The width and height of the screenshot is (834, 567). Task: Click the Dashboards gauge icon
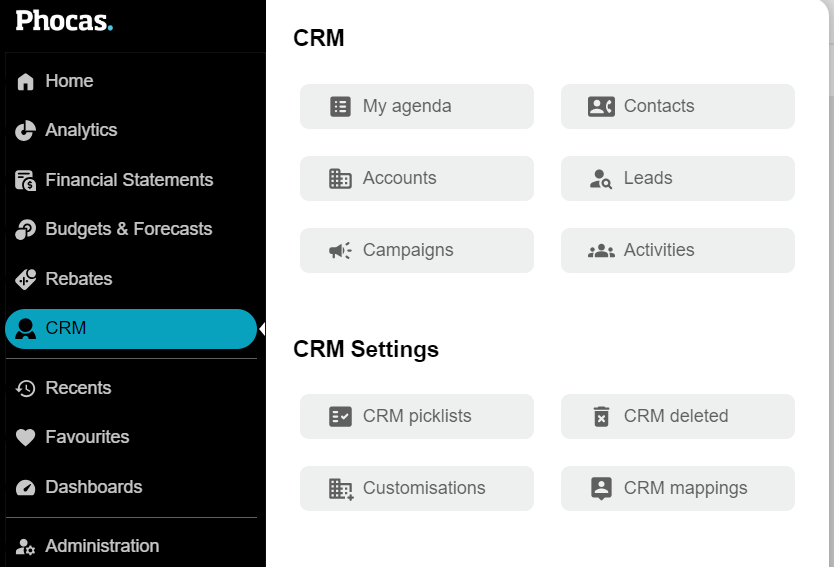[x=26, y=488]
